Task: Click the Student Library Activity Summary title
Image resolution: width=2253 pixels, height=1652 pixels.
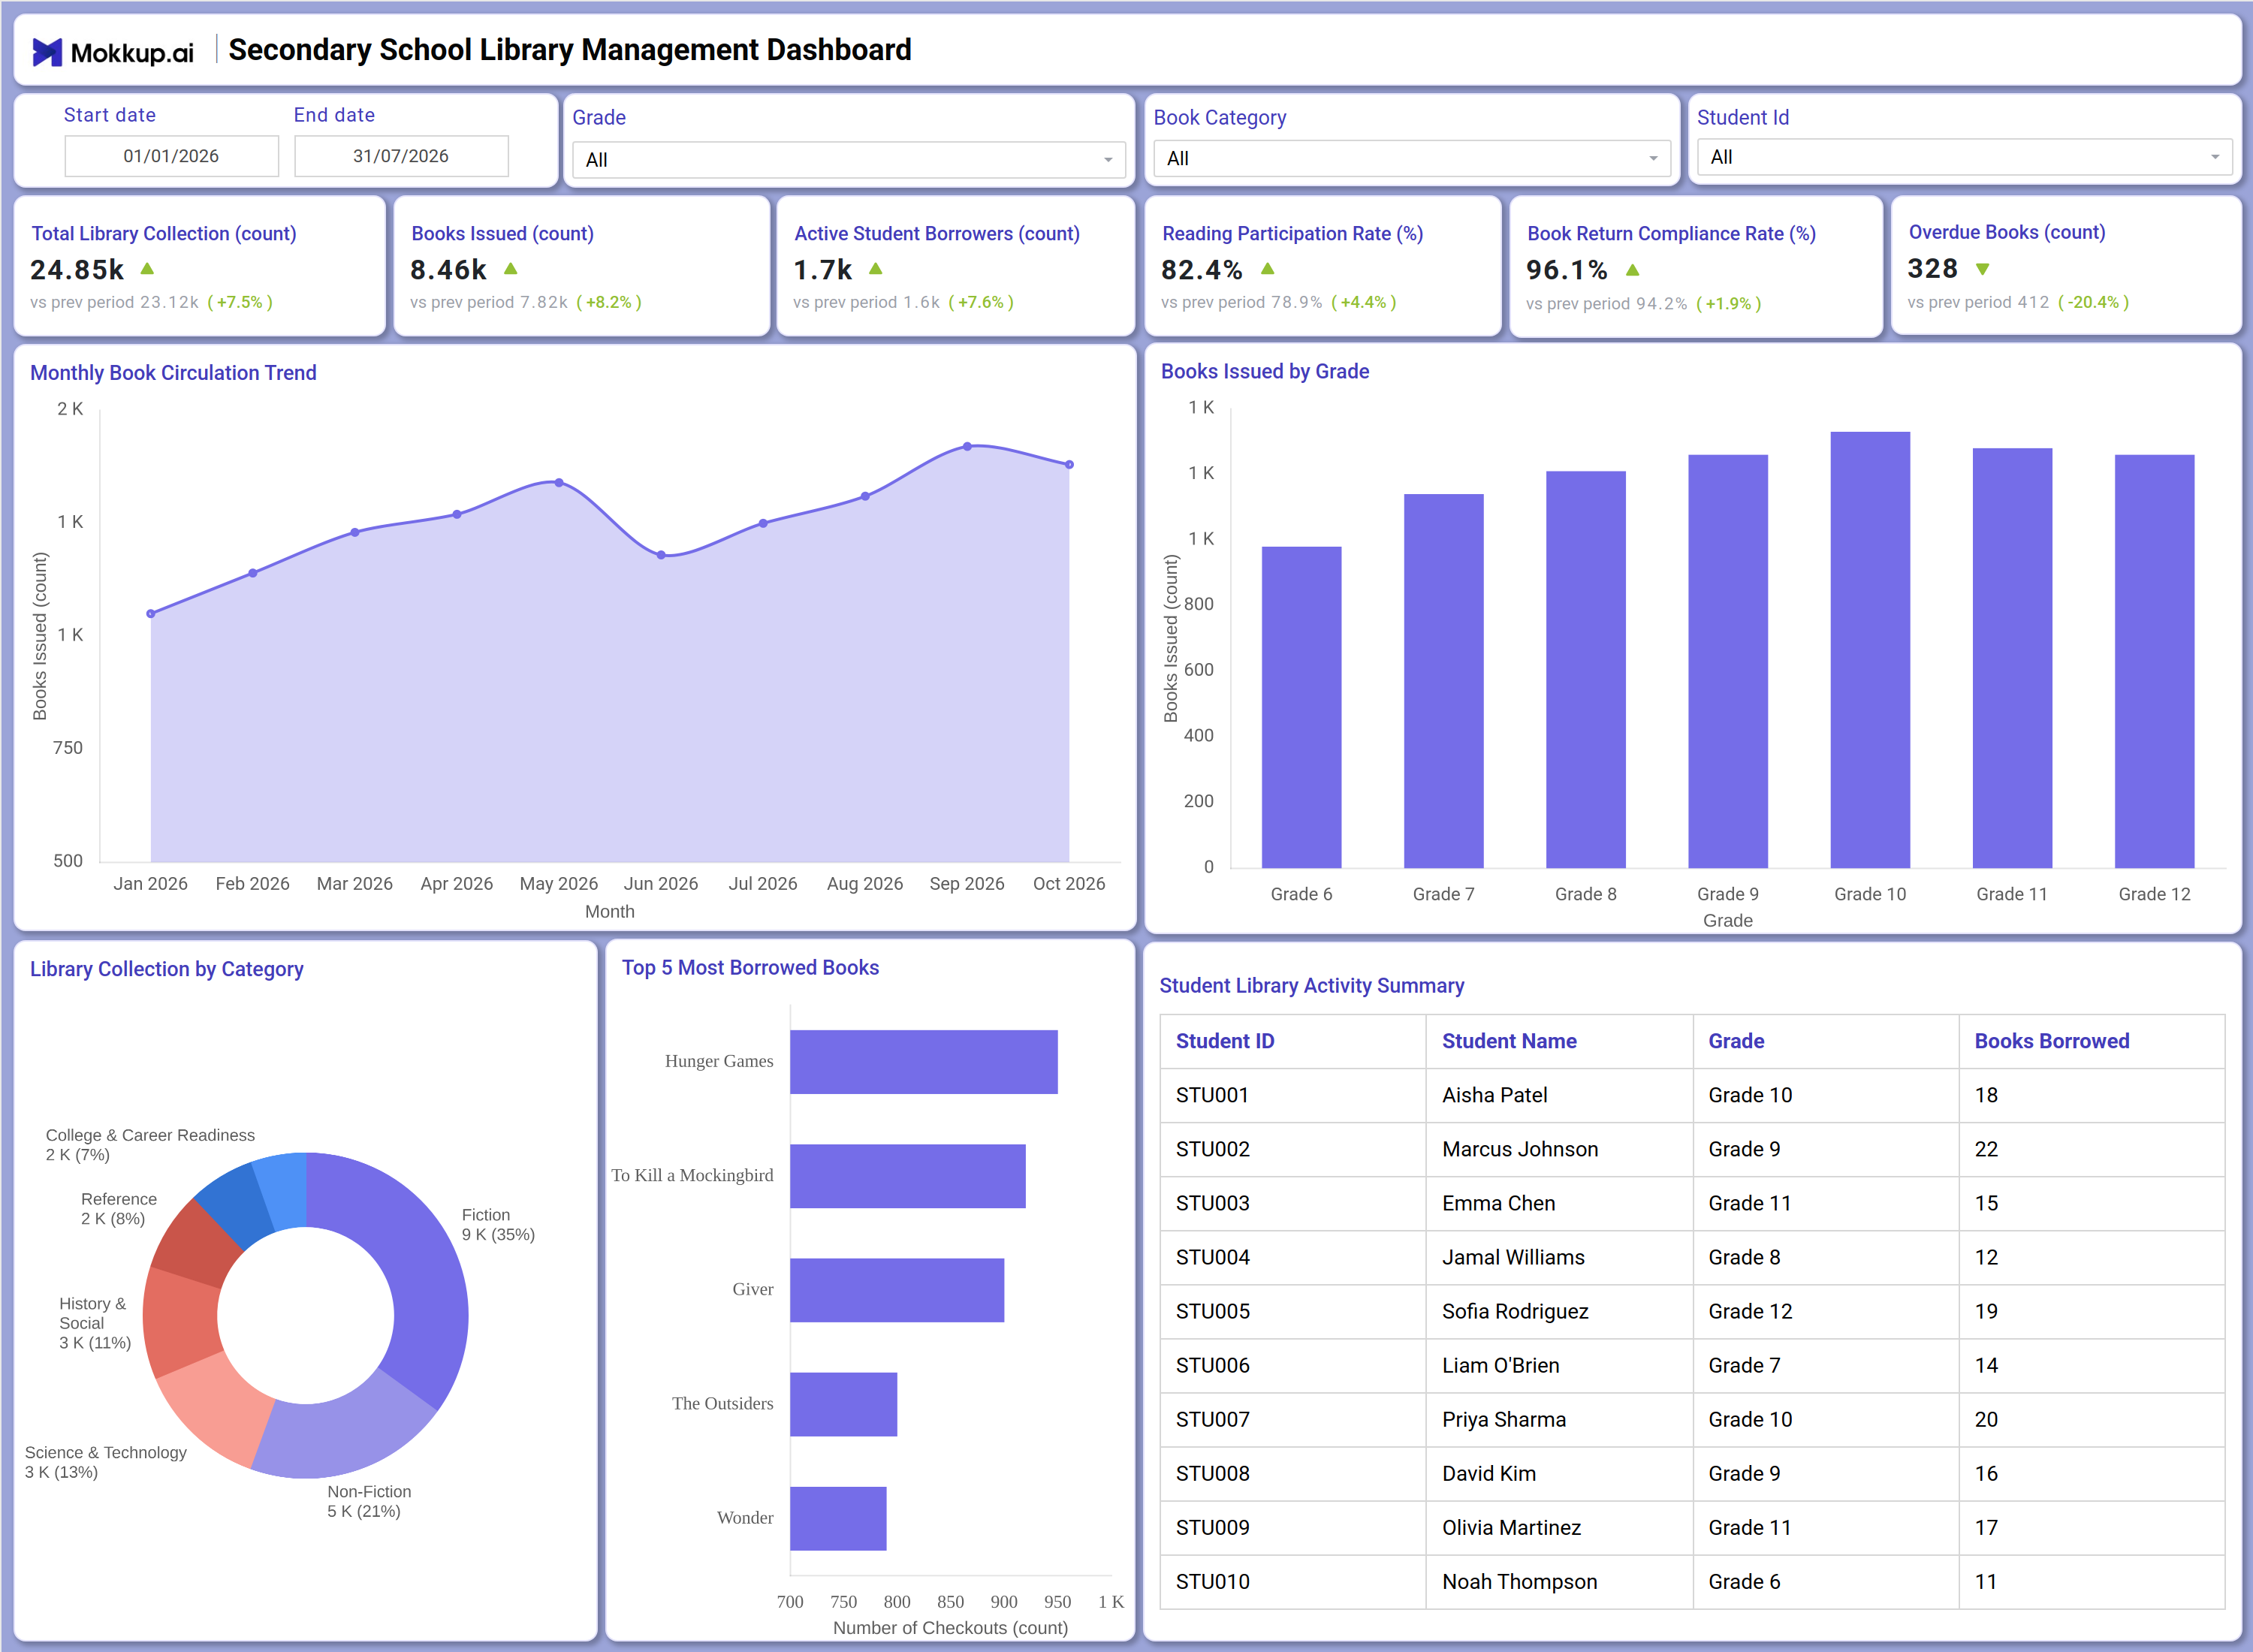Action: pos(1312,985)
